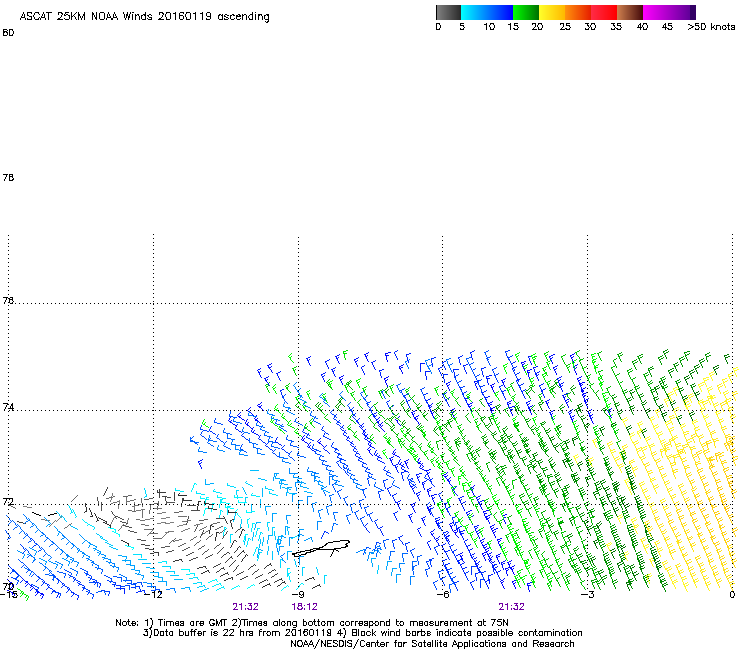Click the '0' longitude label on the axis
Screen dimensions: 740x650
[732, 595]
